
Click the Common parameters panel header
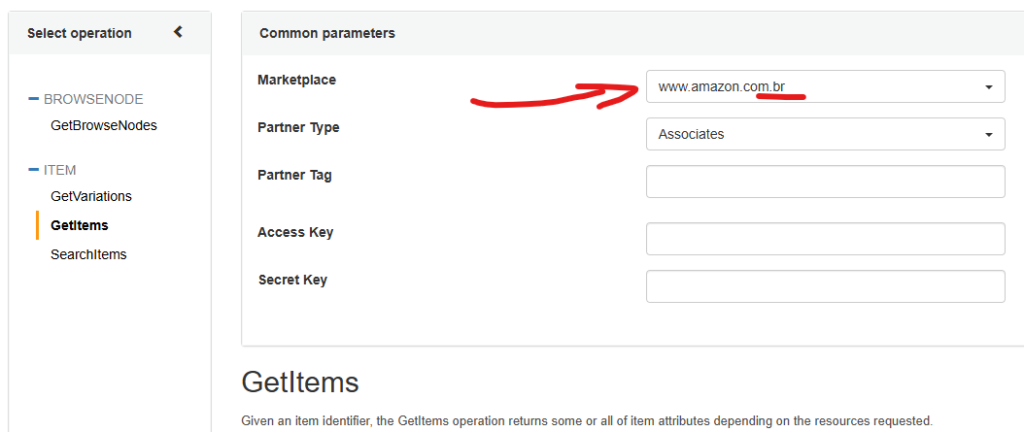click(632, 33)
